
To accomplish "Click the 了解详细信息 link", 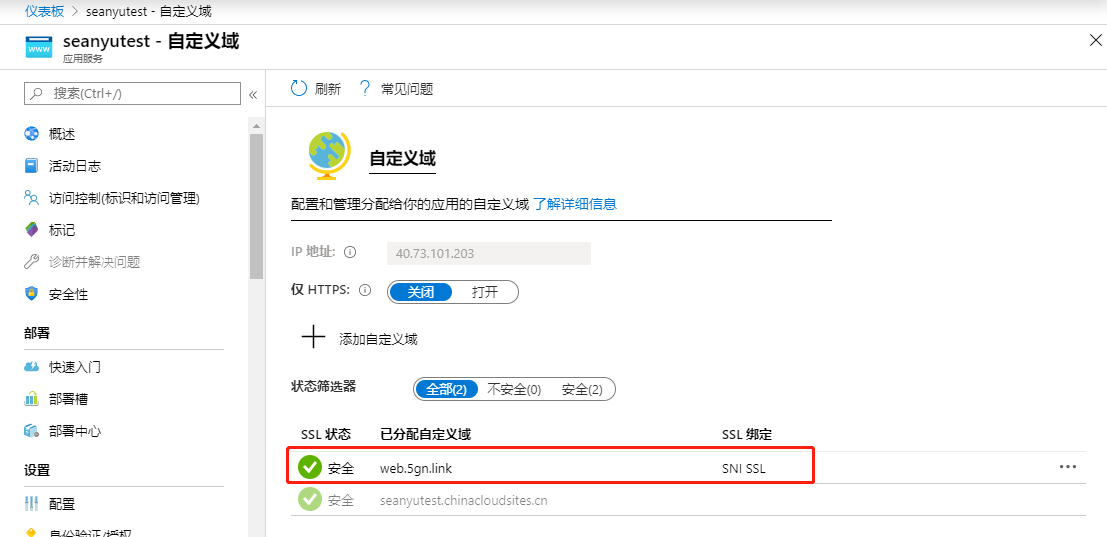I will point(575,204).
